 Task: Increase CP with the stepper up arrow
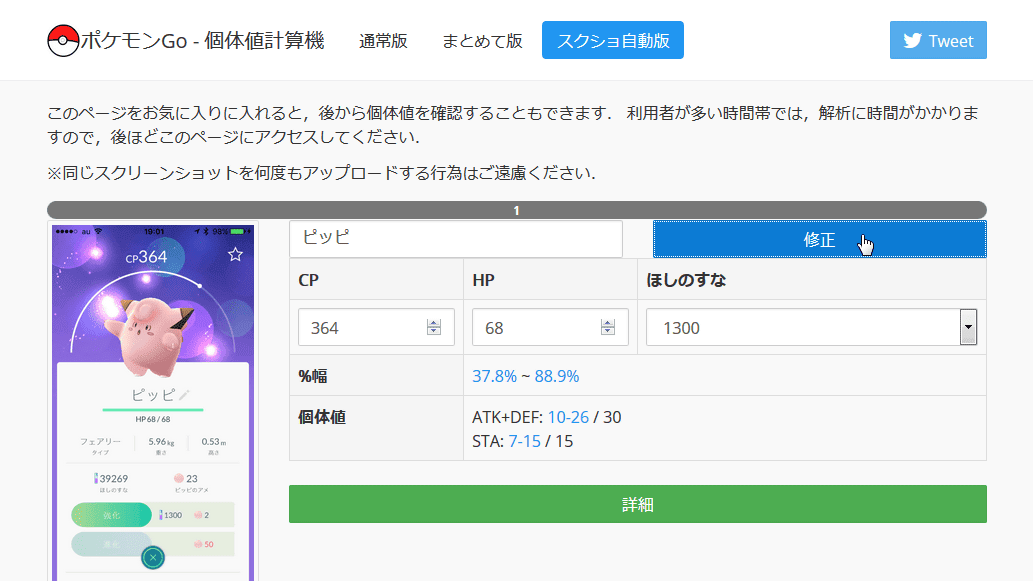tap(433, 323)
